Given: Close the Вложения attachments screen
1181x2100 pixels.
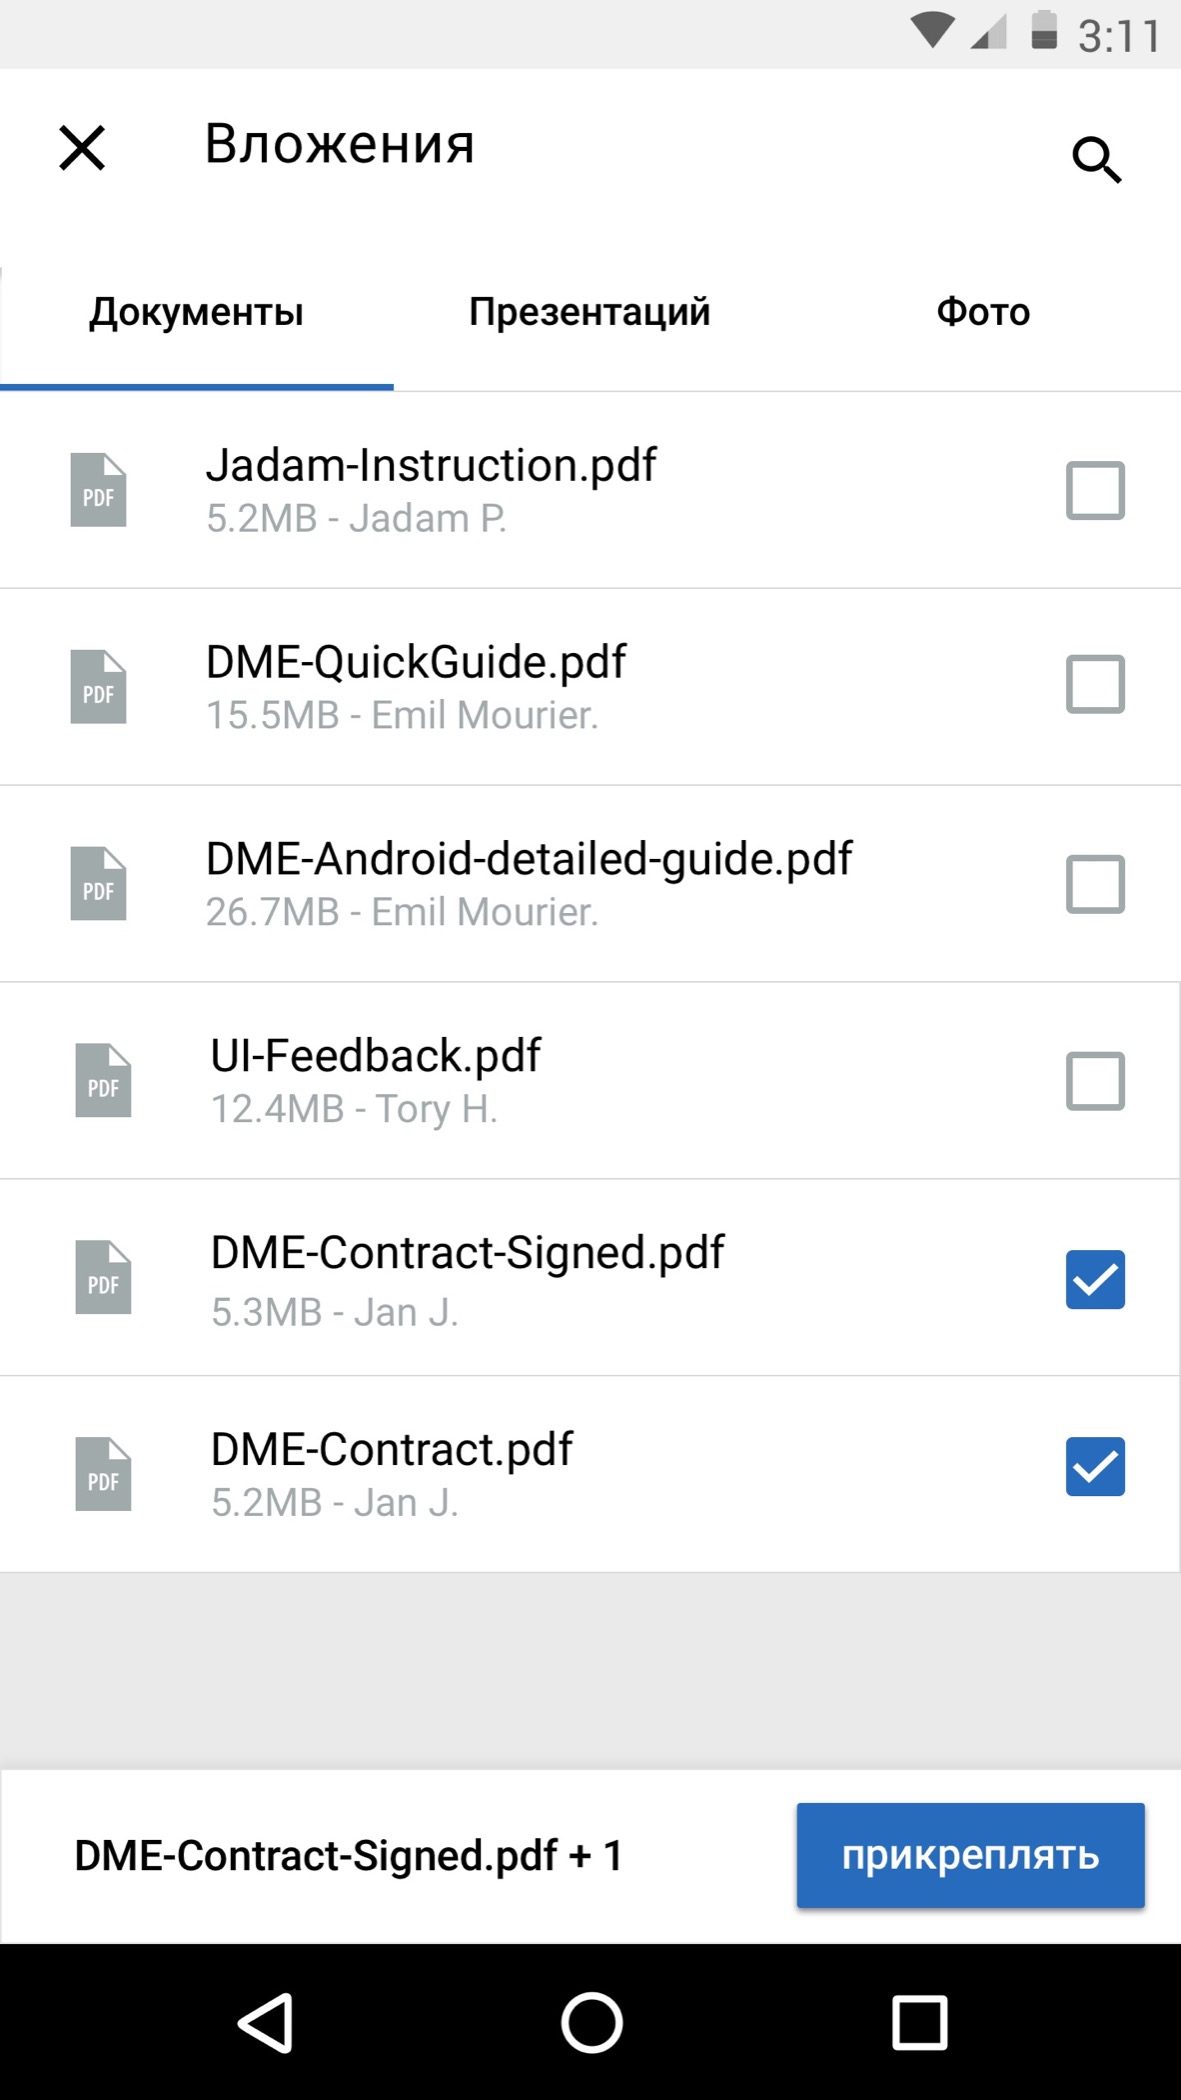Looking at the screenshot, I should [x=82, y=148].
